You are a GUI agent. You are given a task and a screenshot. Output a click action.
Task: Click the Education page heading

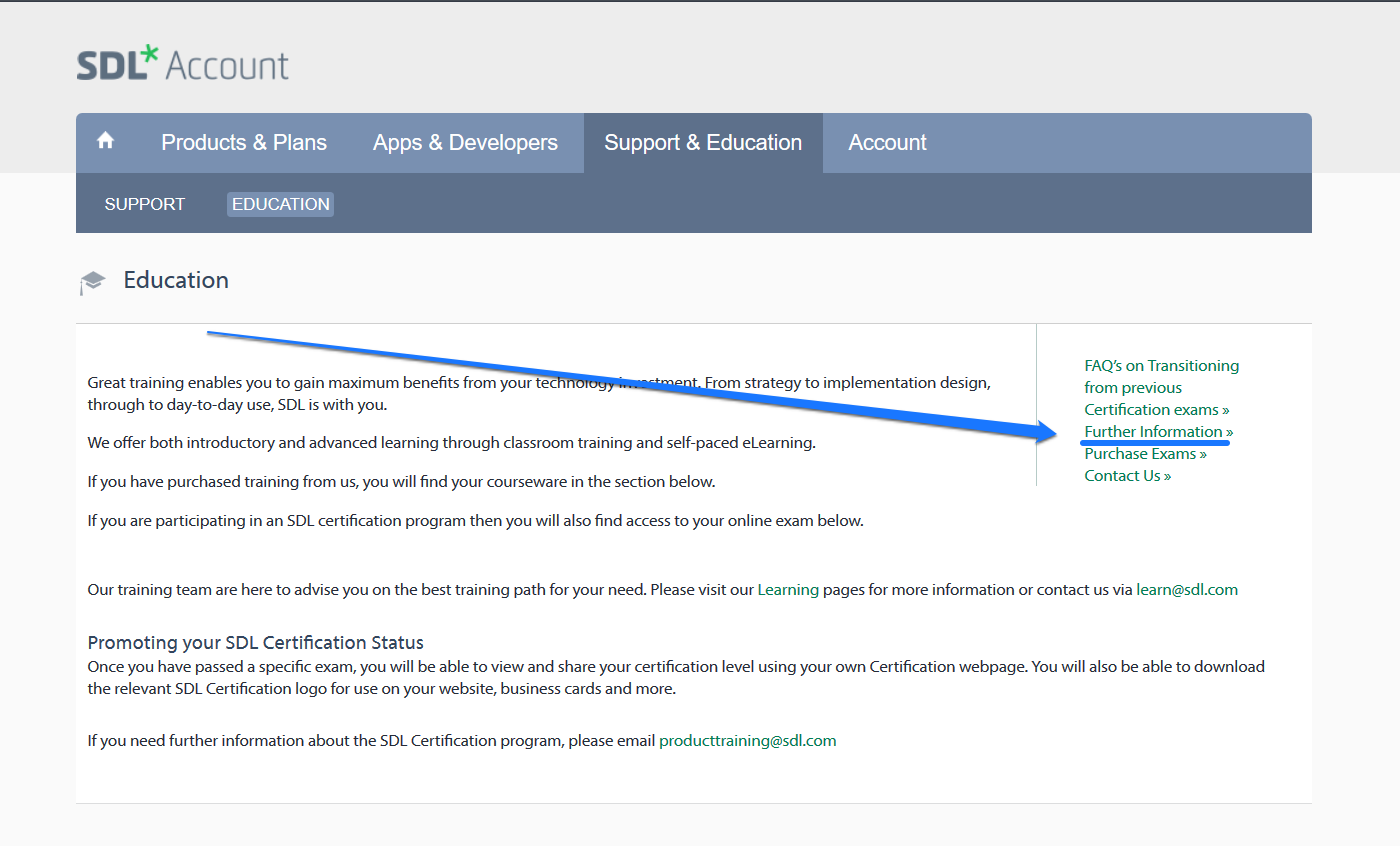click(x=176, y=280)
